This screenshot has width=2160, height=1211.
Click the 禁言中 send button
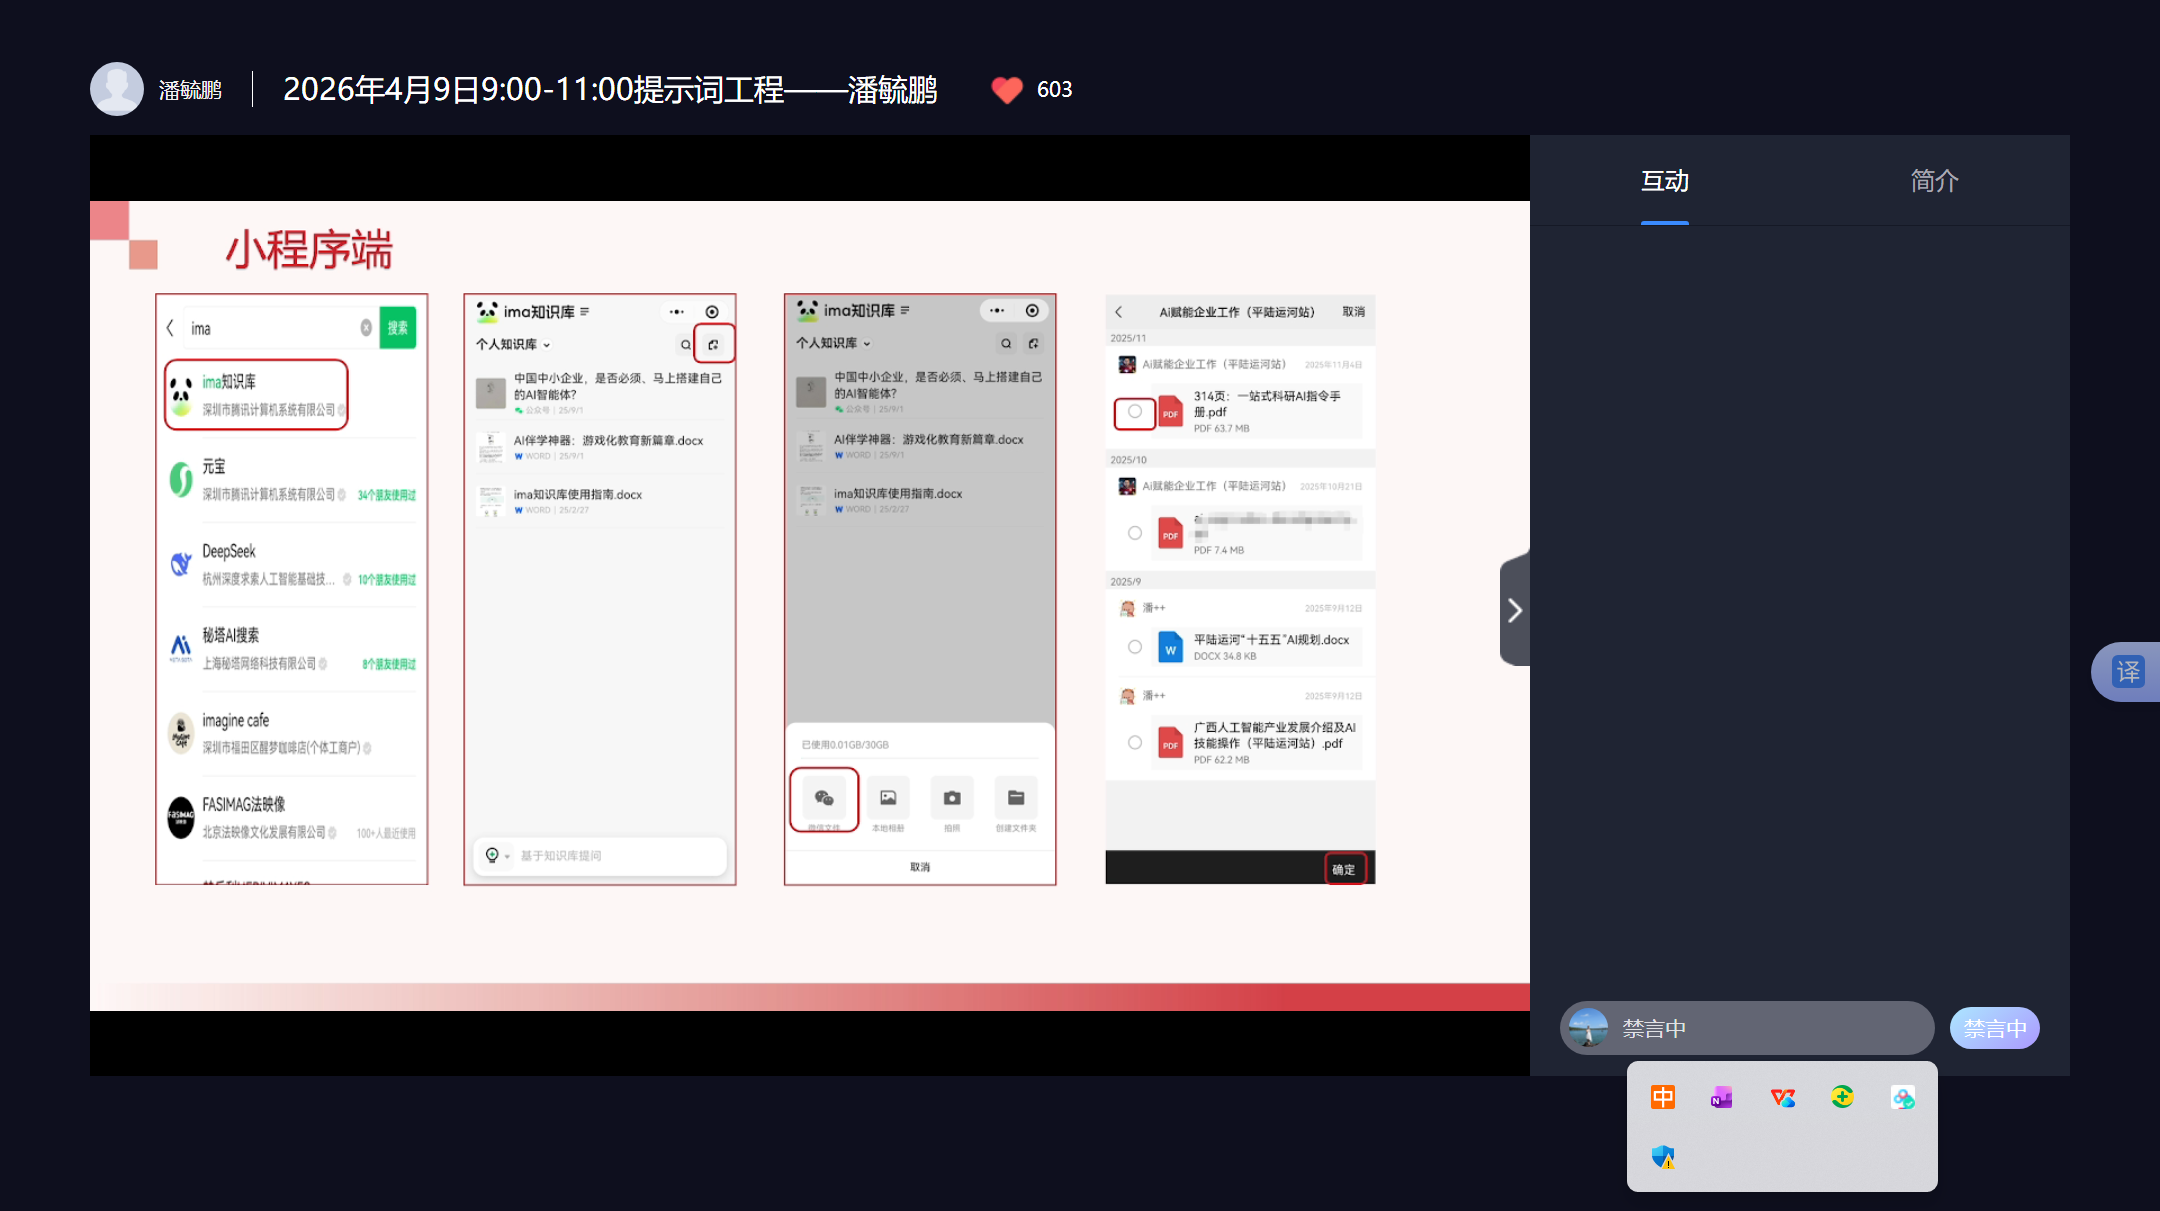[1994, 1028]
